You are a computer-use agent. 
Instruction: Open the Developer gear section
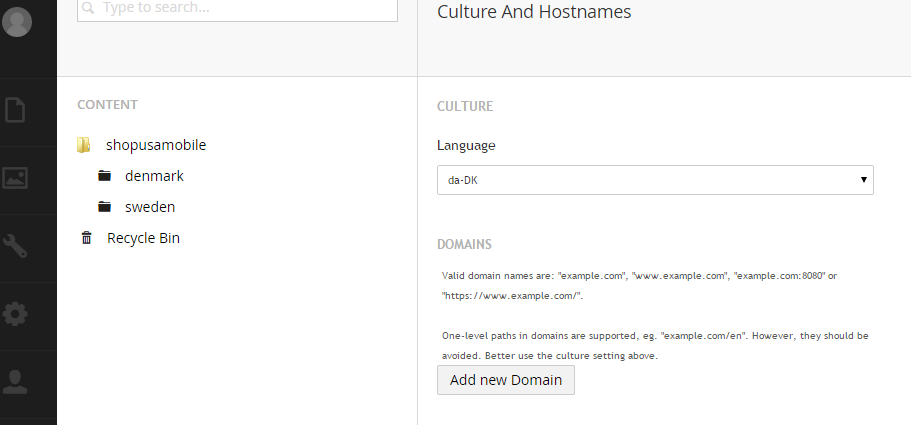coord(15,314)
